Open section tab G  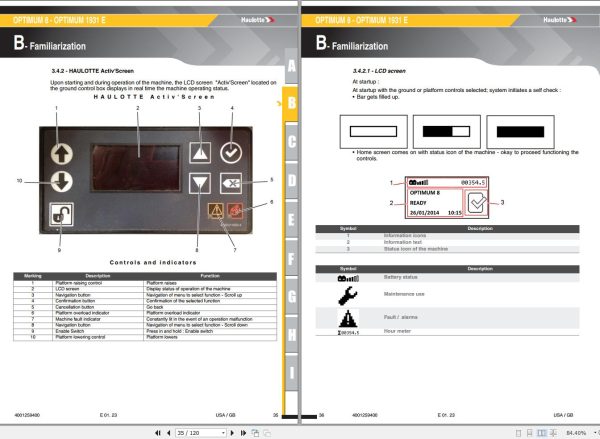[x=292, y=296]
